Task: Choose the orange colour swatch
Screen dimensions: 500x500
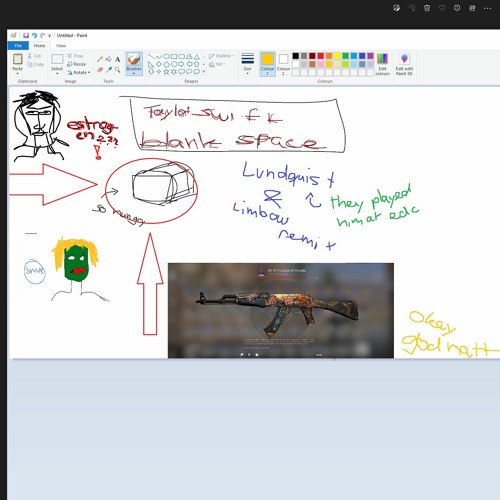Action: [329, 56]
